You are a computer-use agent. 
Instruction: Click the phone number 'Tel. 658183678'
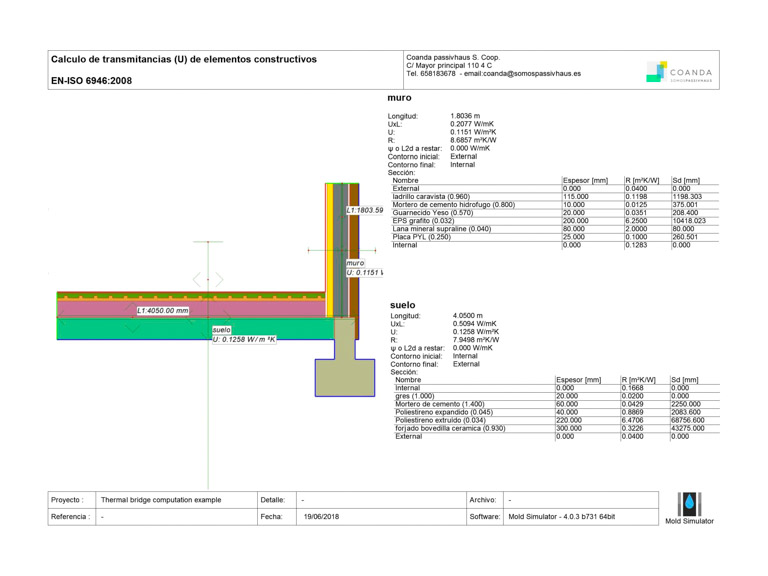(431, 73)
